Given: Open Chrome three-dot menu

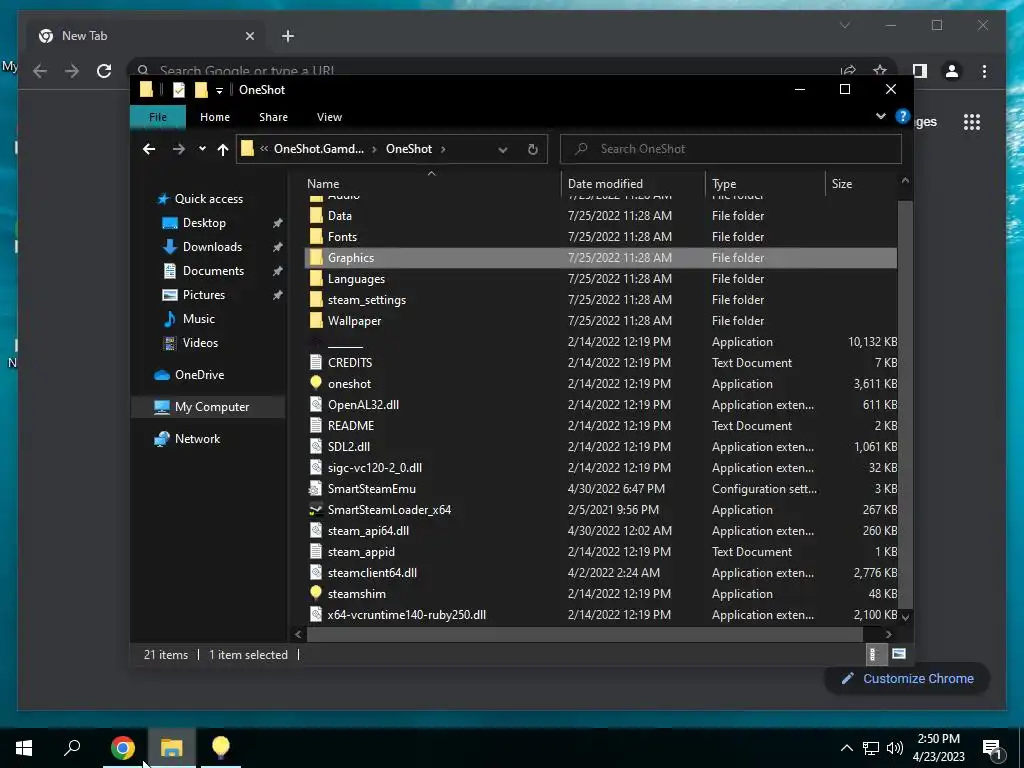Looking at the screenshot, I should (x=984, y=71).
